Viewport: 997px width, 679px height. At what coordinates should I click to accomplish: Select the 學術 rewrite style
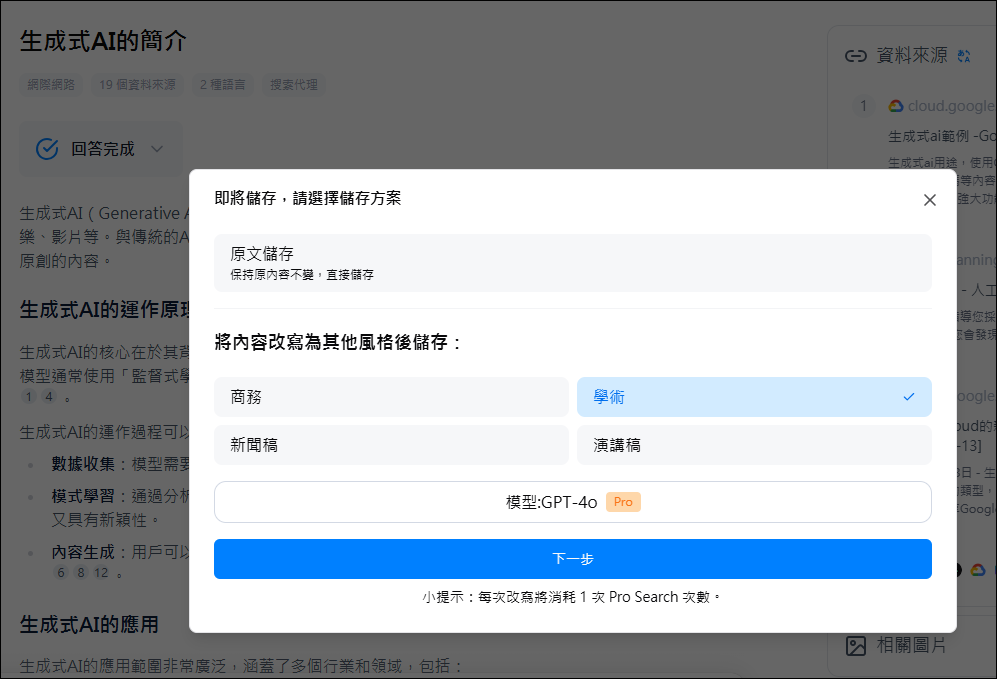[754, 397]
